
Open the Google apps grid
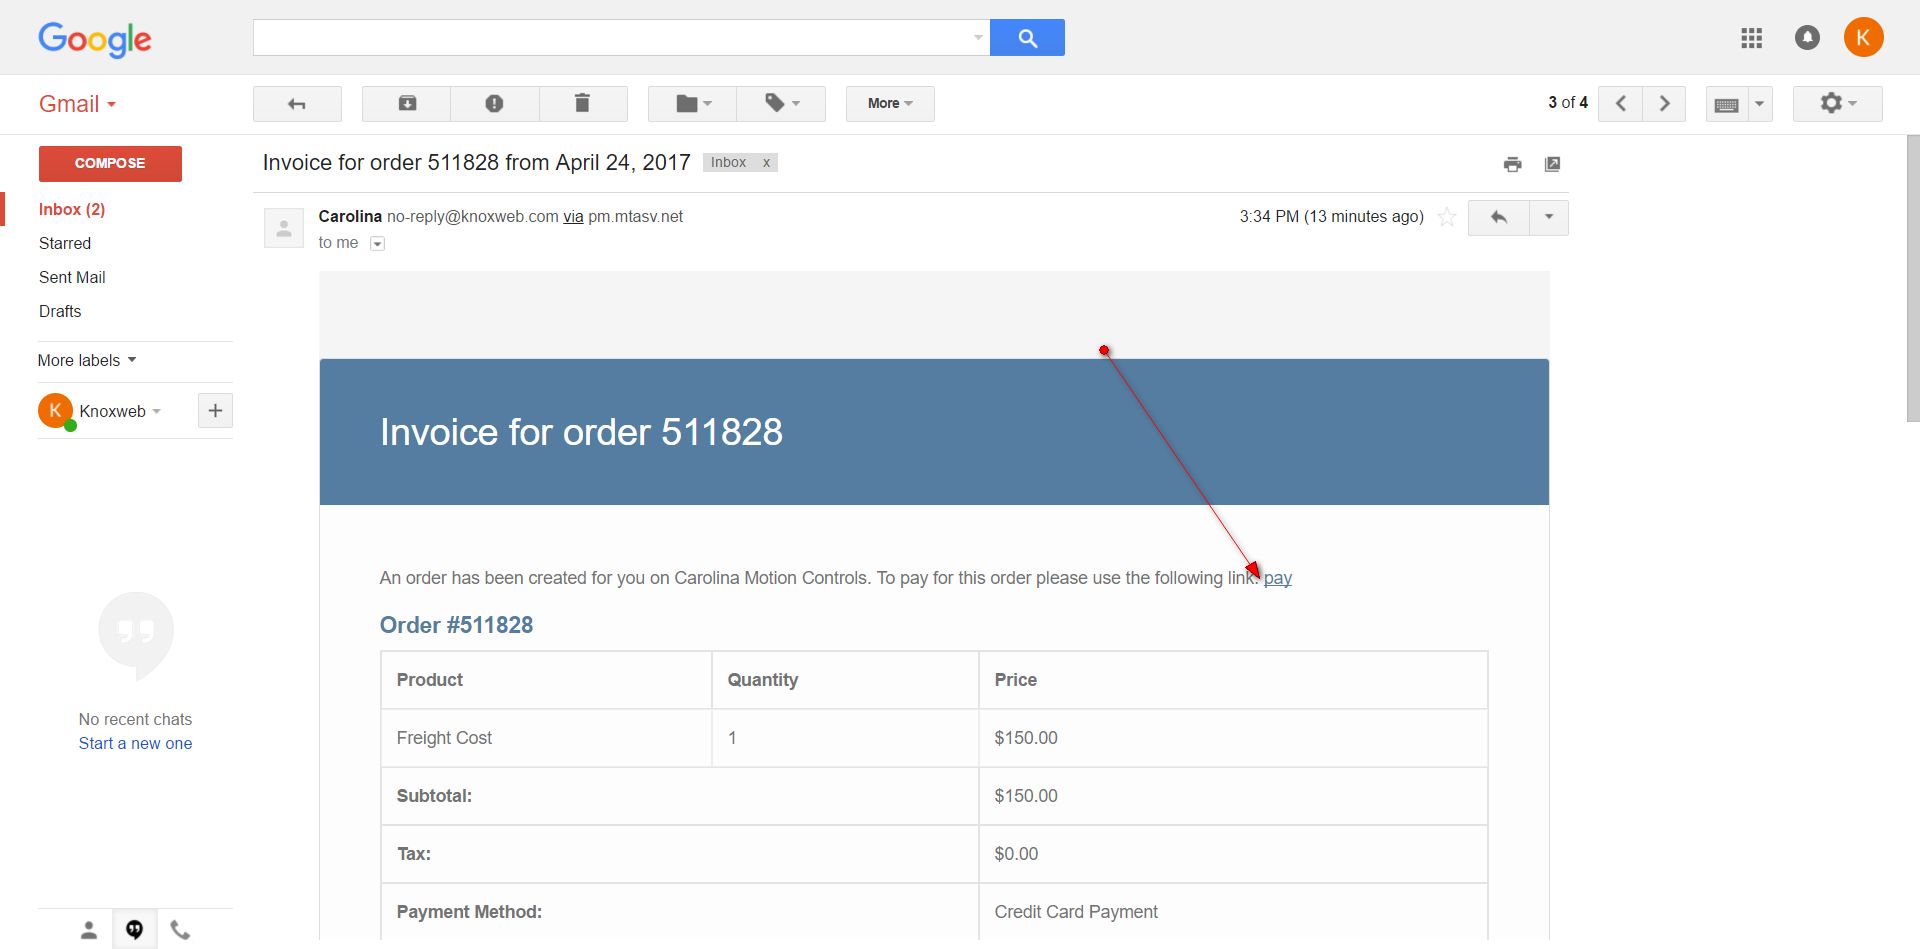(1751, 38)
